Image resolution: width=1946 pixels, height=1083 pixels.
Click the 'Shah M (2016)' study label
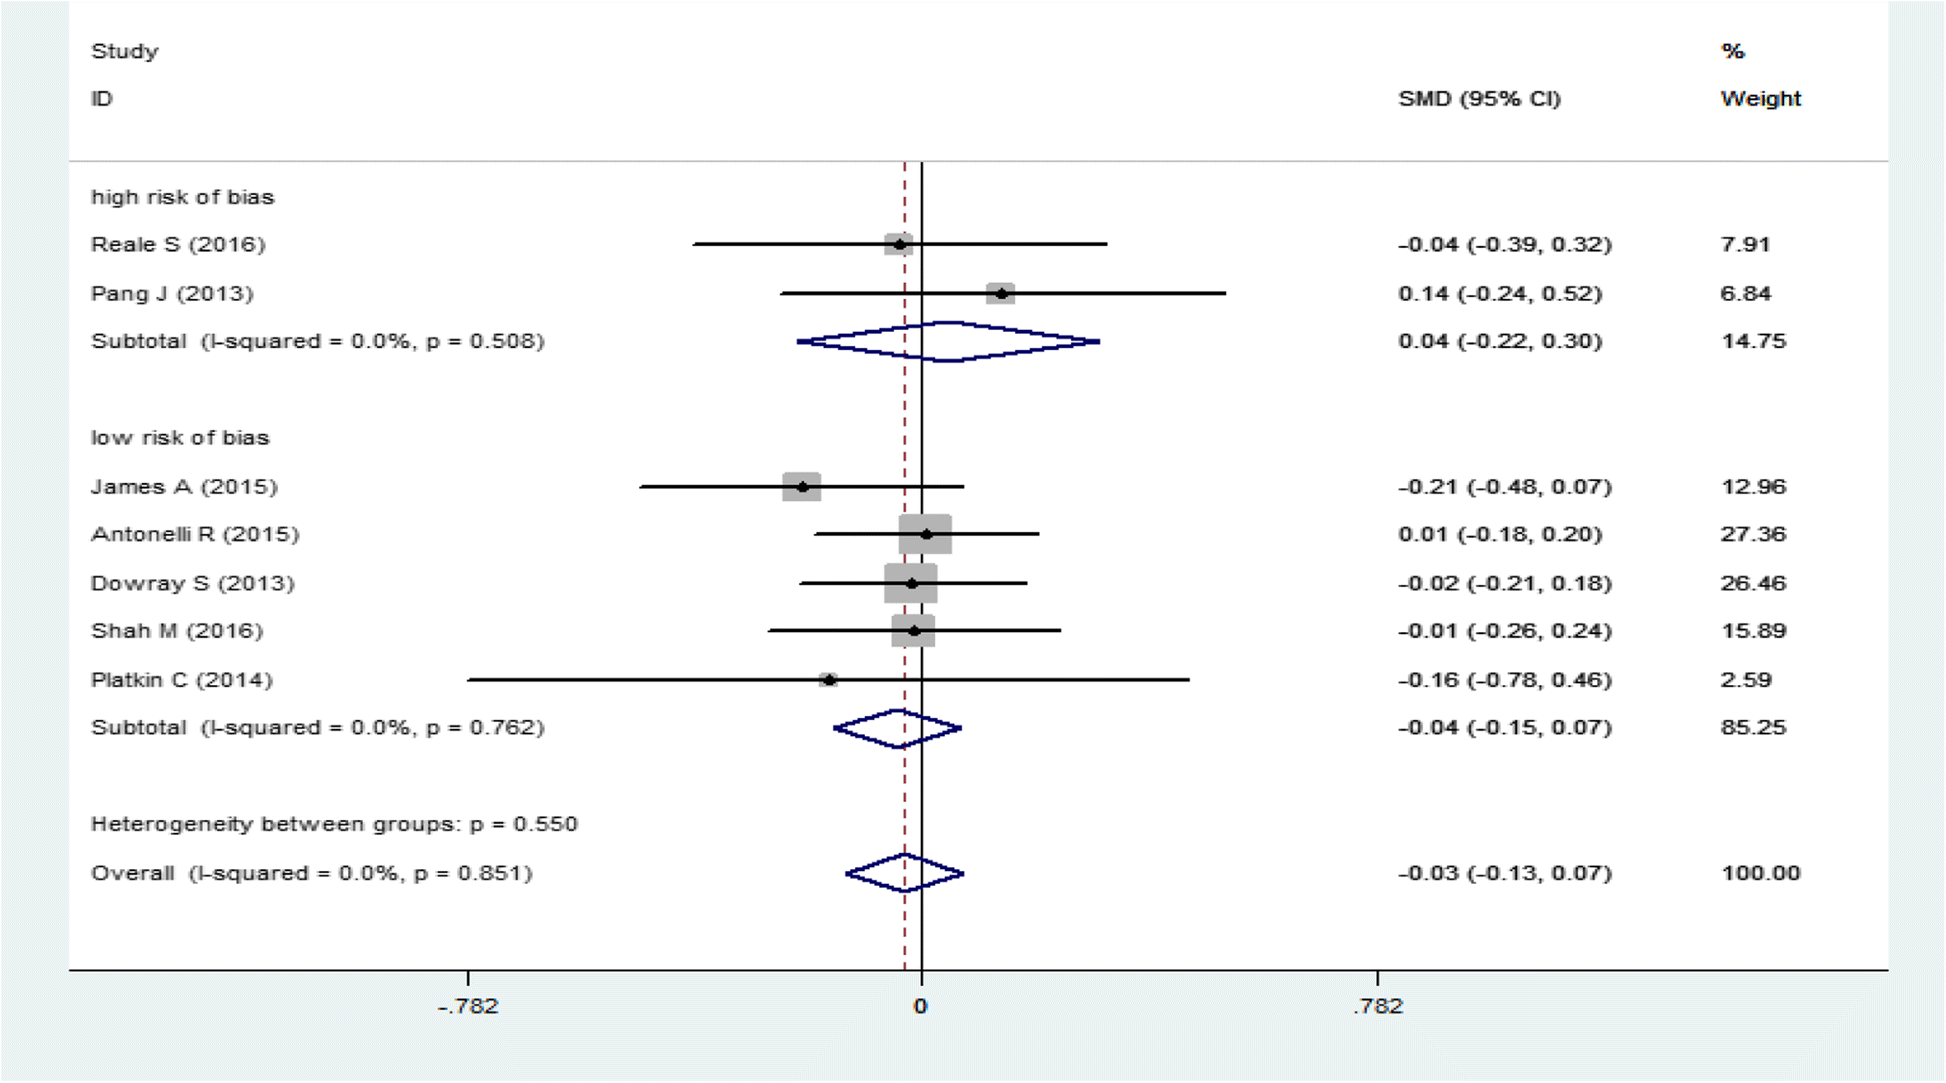pos(177,631)
